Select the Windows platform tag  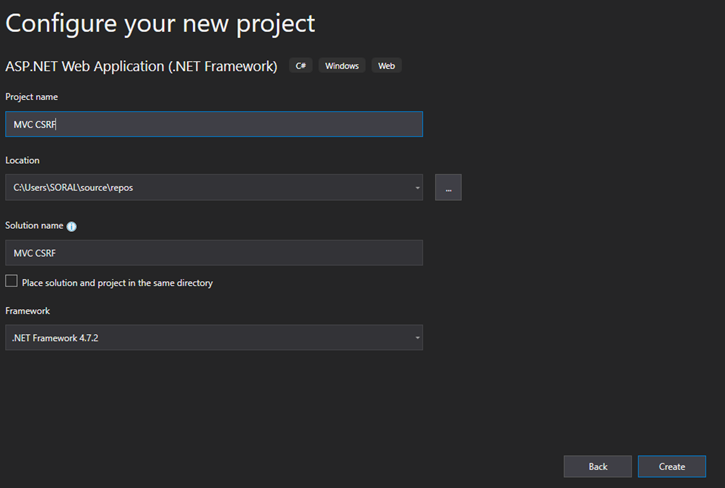(342, 66)
